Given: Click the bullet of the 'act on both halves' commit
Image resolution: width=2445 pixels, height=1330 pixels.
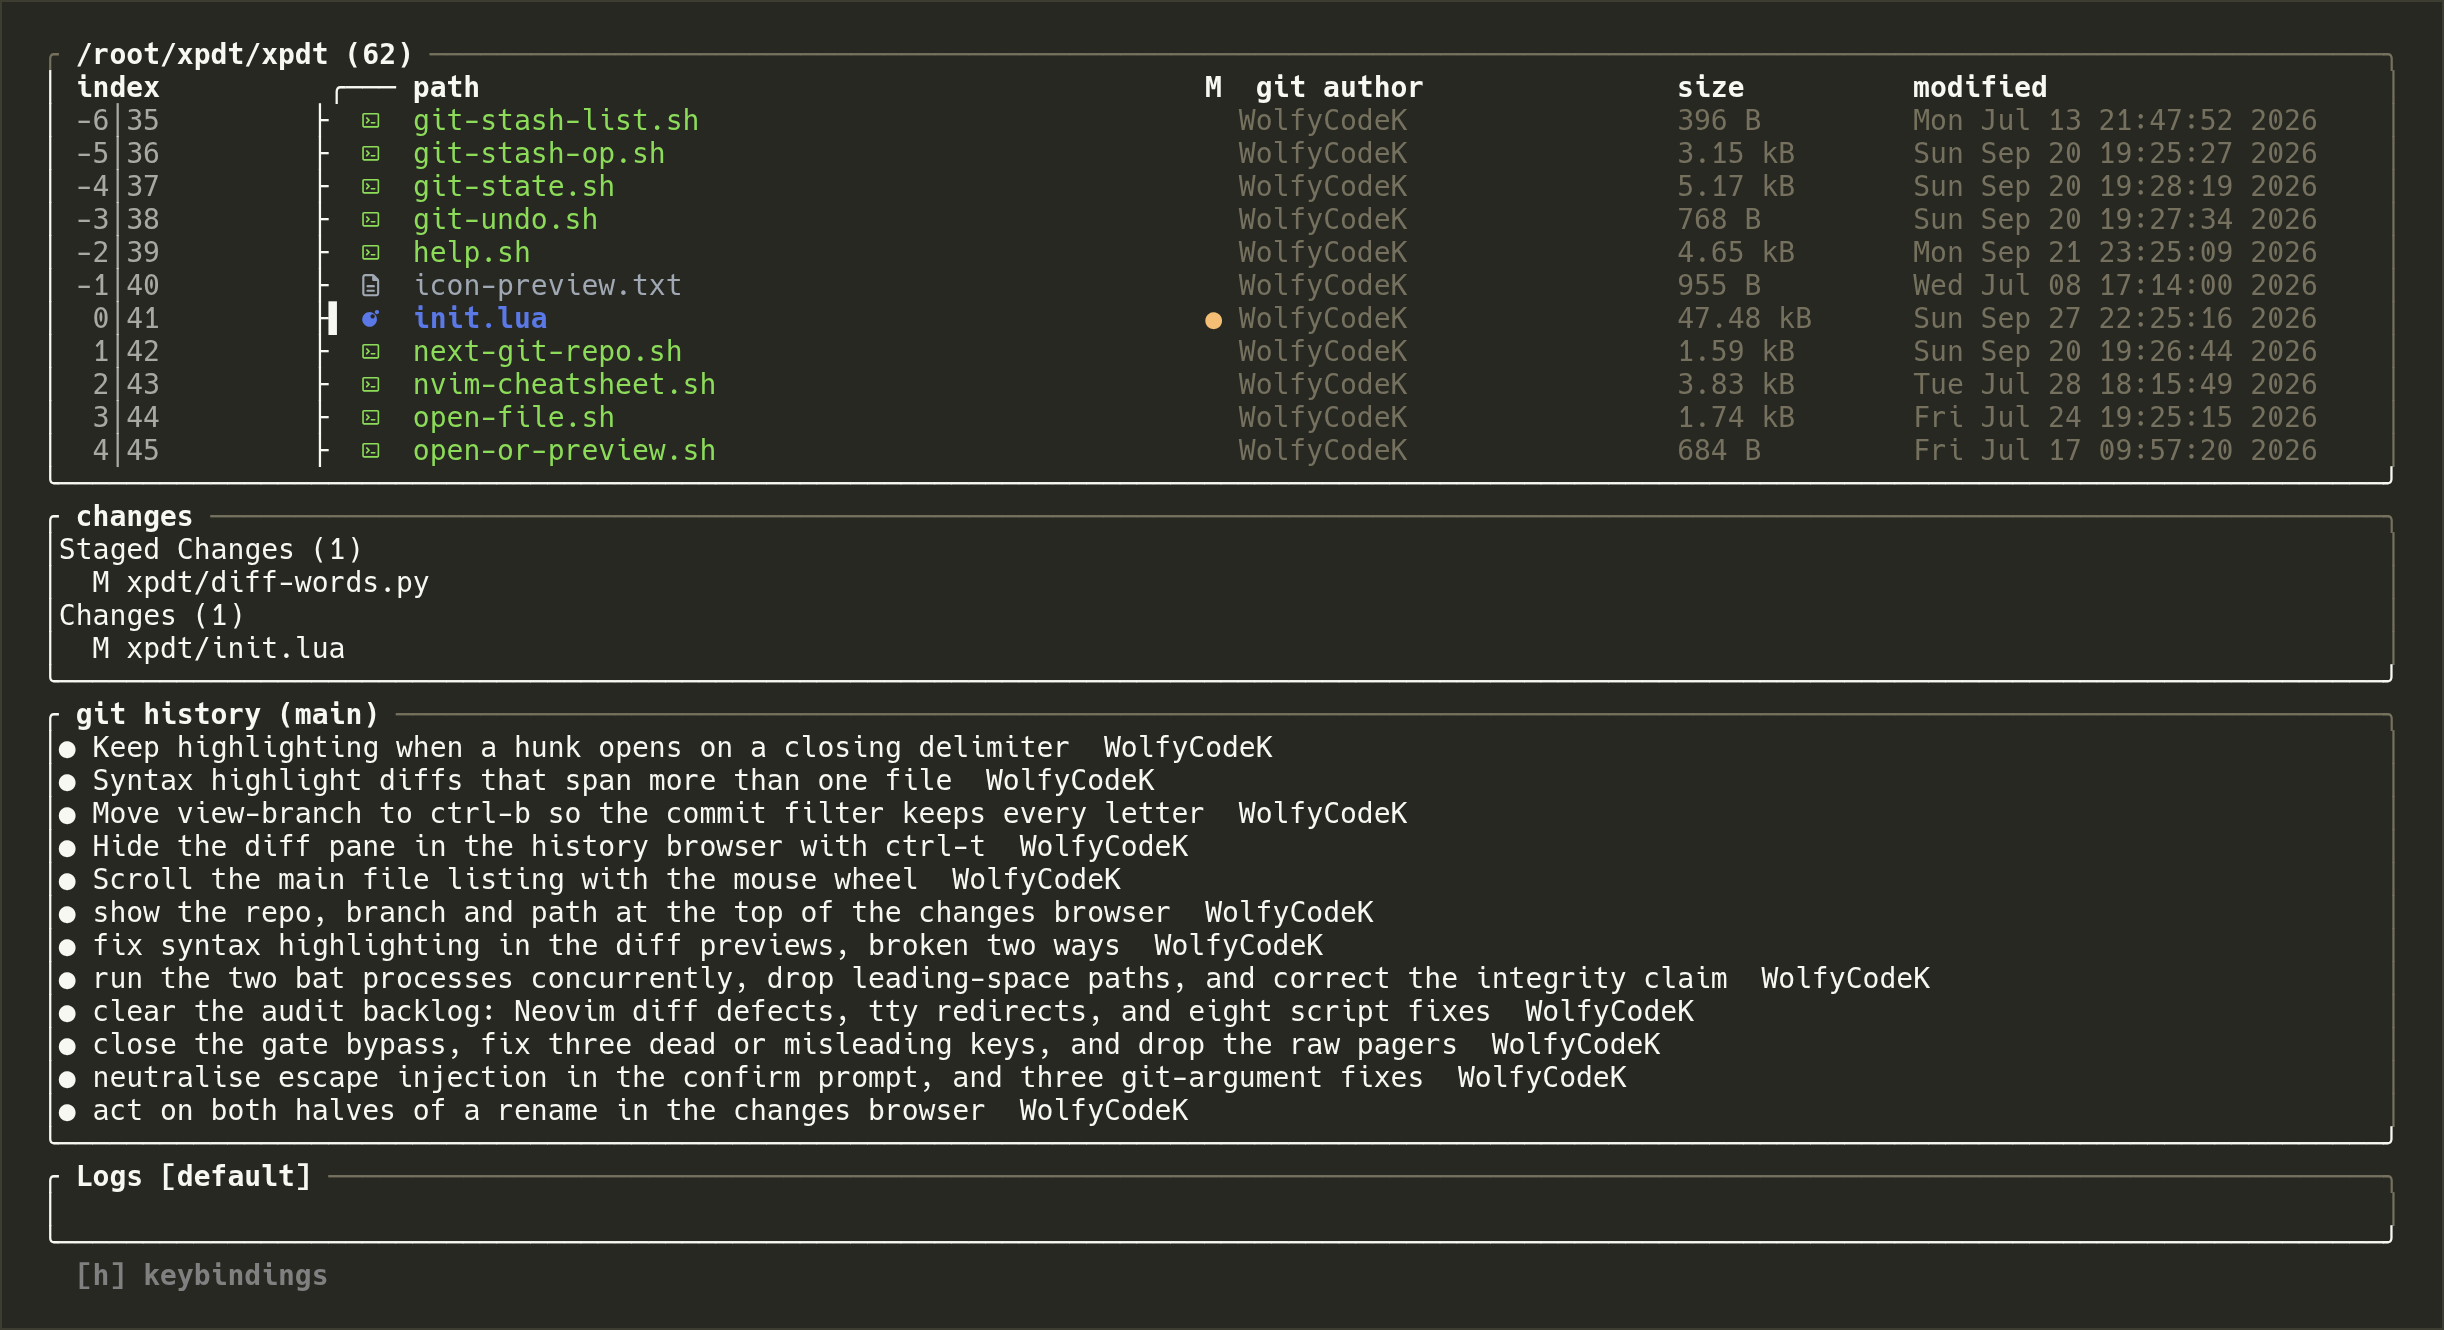Looking at the screenshot, I should point(67,1112).
